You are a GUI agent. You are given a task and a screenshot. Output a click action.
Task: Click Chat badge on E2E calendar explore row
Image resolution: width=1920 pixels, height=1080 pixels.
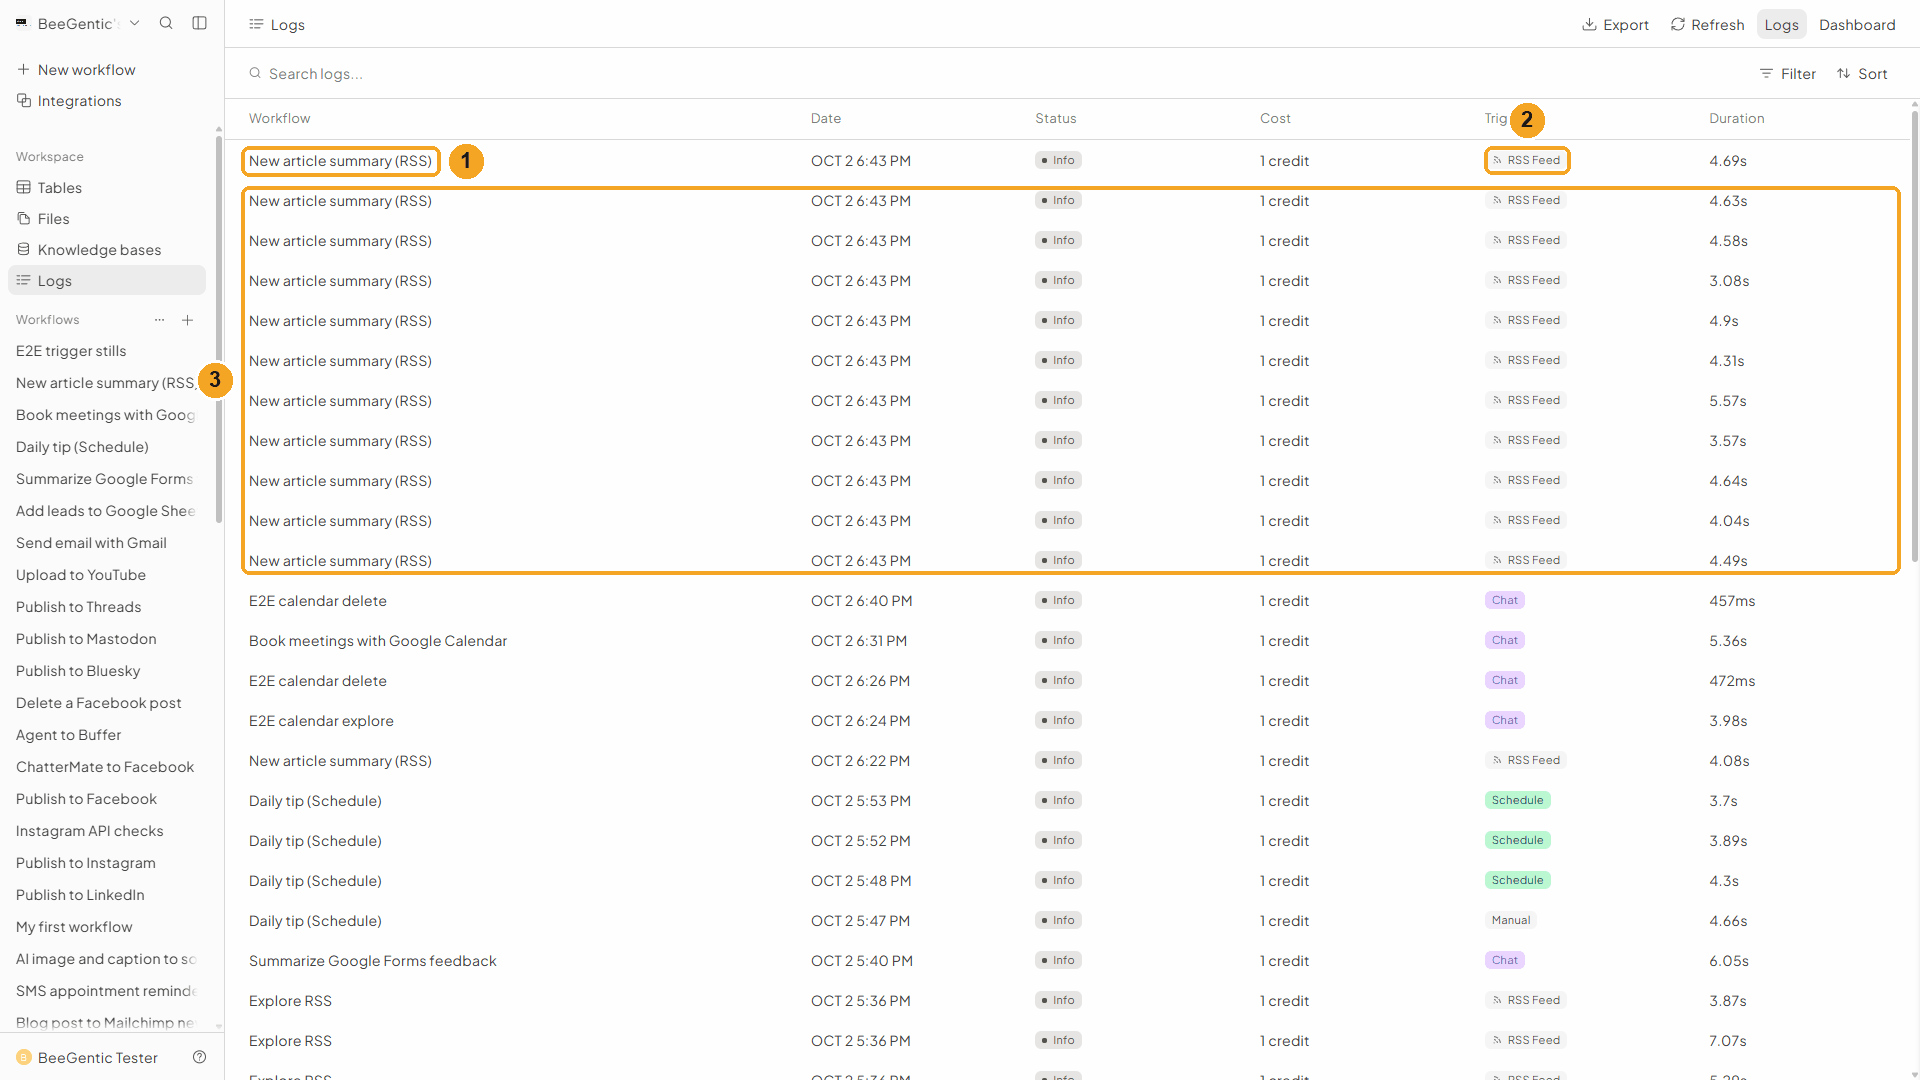1504,720
